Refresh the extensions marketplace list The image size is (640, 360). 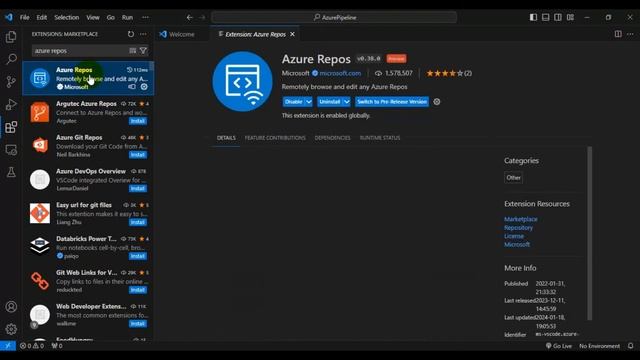[131, 34]
